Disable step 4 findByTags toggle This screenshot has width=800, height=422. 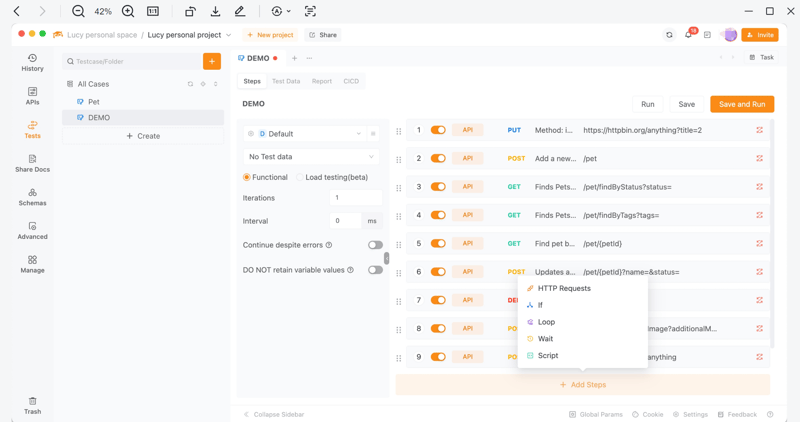tap(438, 215)
